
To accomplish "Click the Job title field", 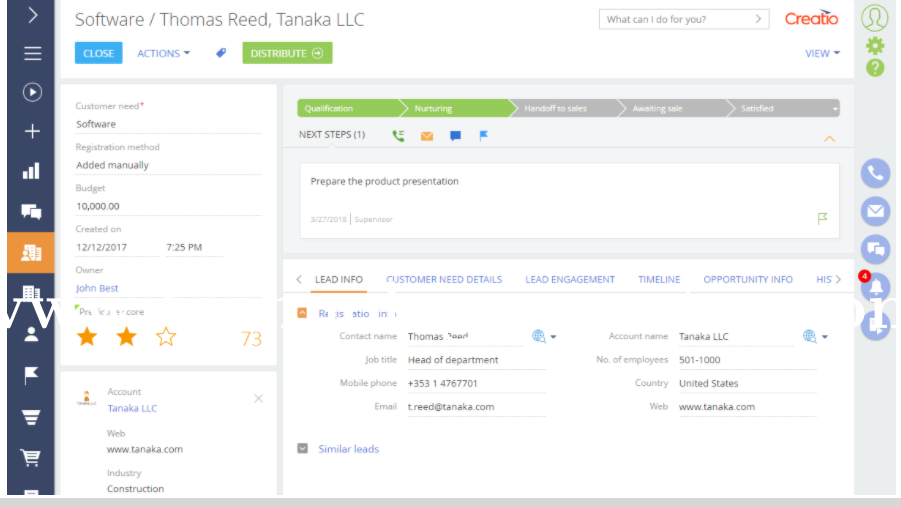I will coord(476,360).
